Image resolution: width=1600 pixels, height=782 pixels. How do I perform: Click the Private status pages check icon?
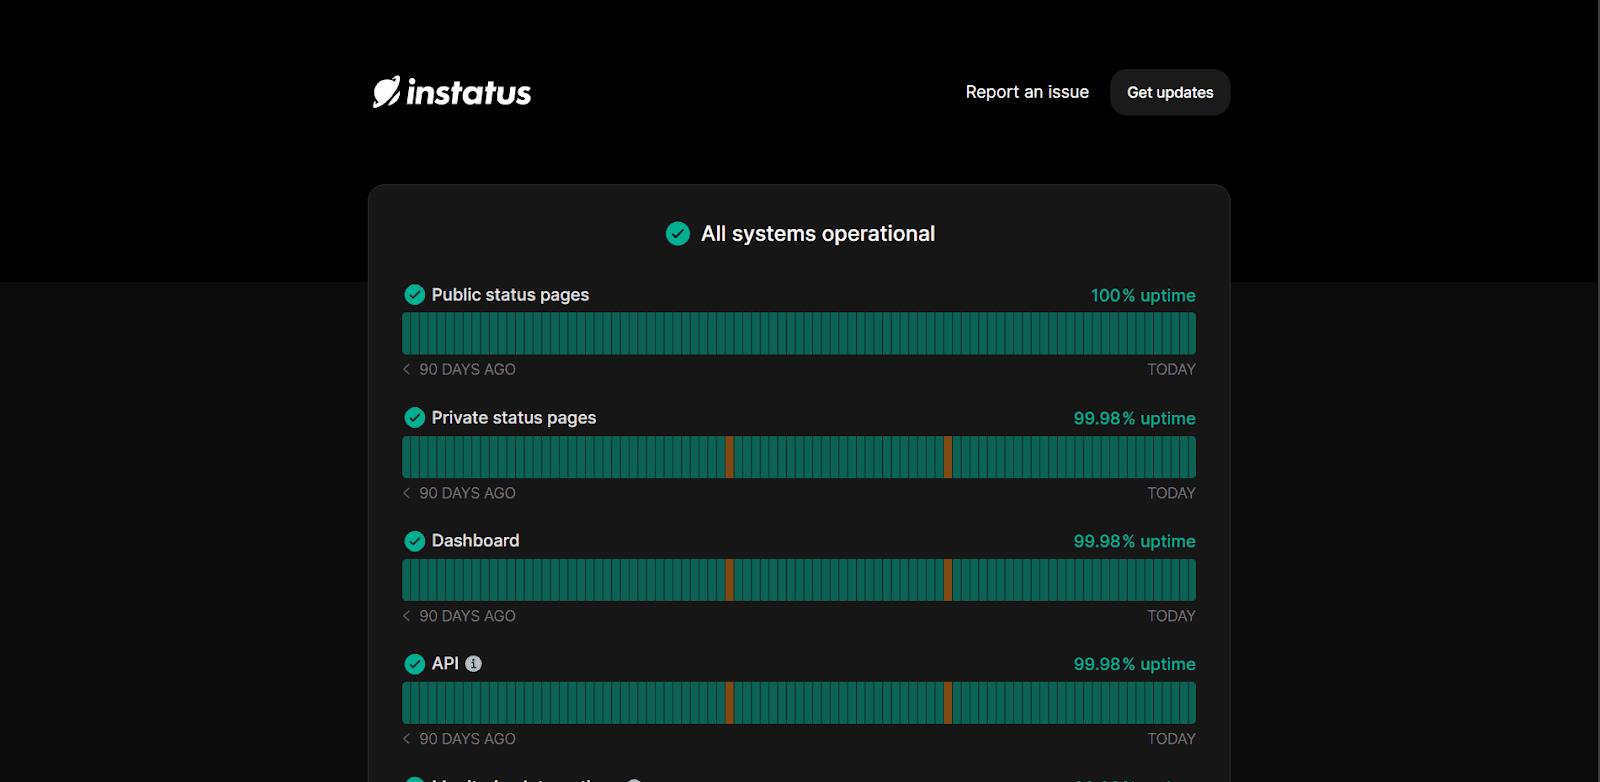[415, 418]
